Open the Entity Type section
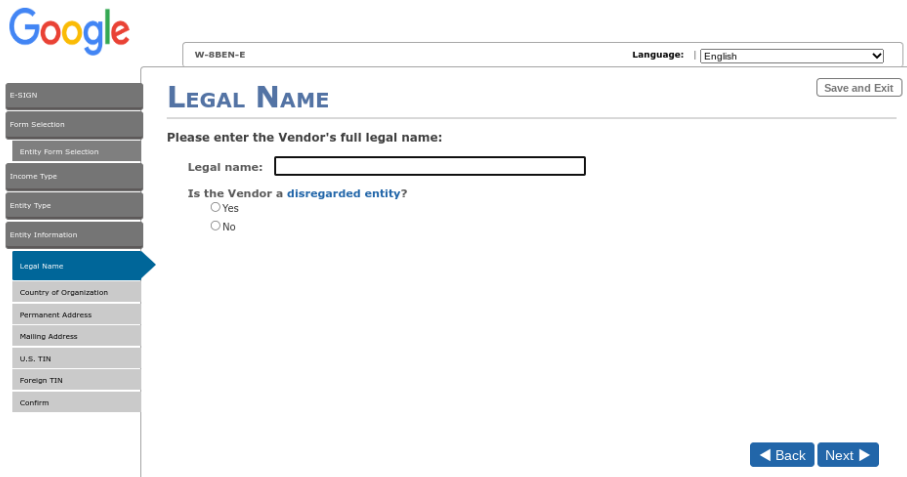 coord(74,206)
